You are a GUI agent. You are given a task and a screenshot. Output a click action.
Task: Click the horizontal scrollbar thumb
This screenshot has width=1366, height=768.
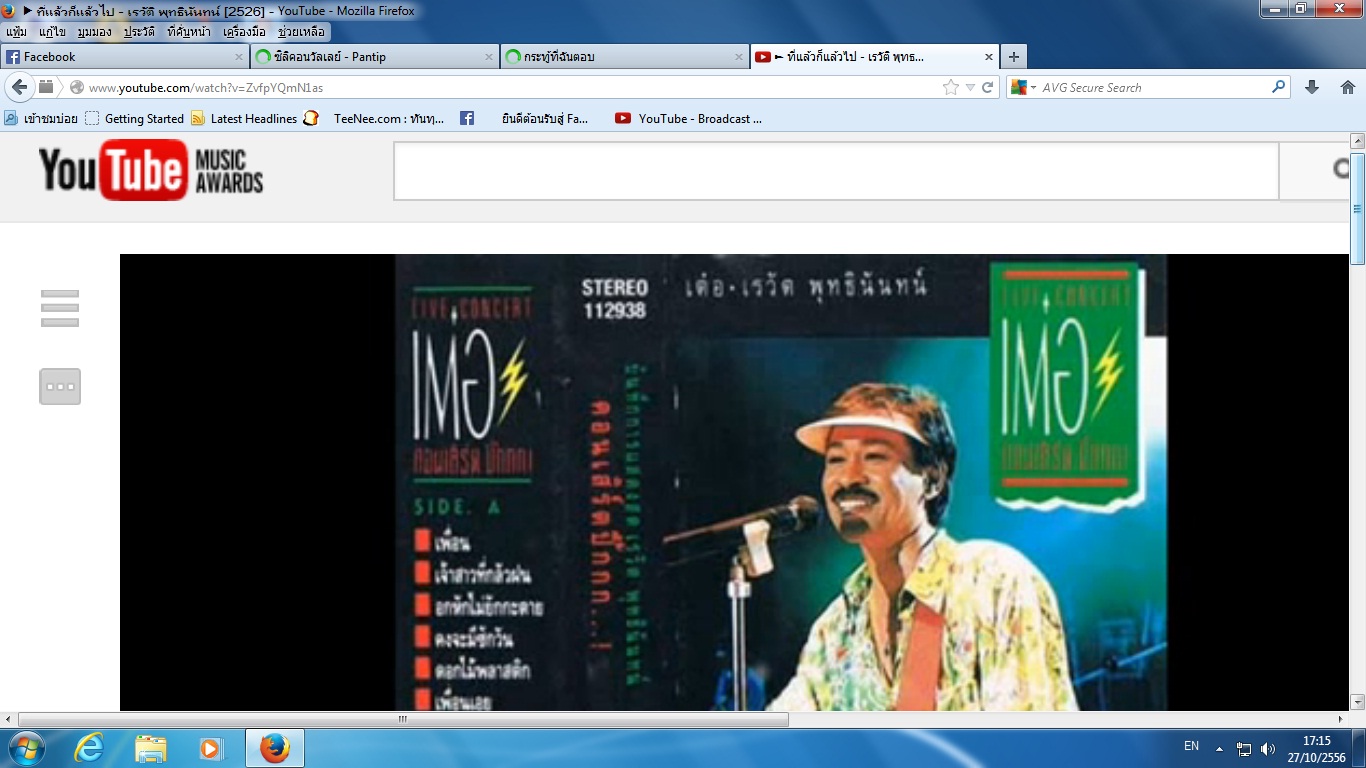click(x=403, y=719)
